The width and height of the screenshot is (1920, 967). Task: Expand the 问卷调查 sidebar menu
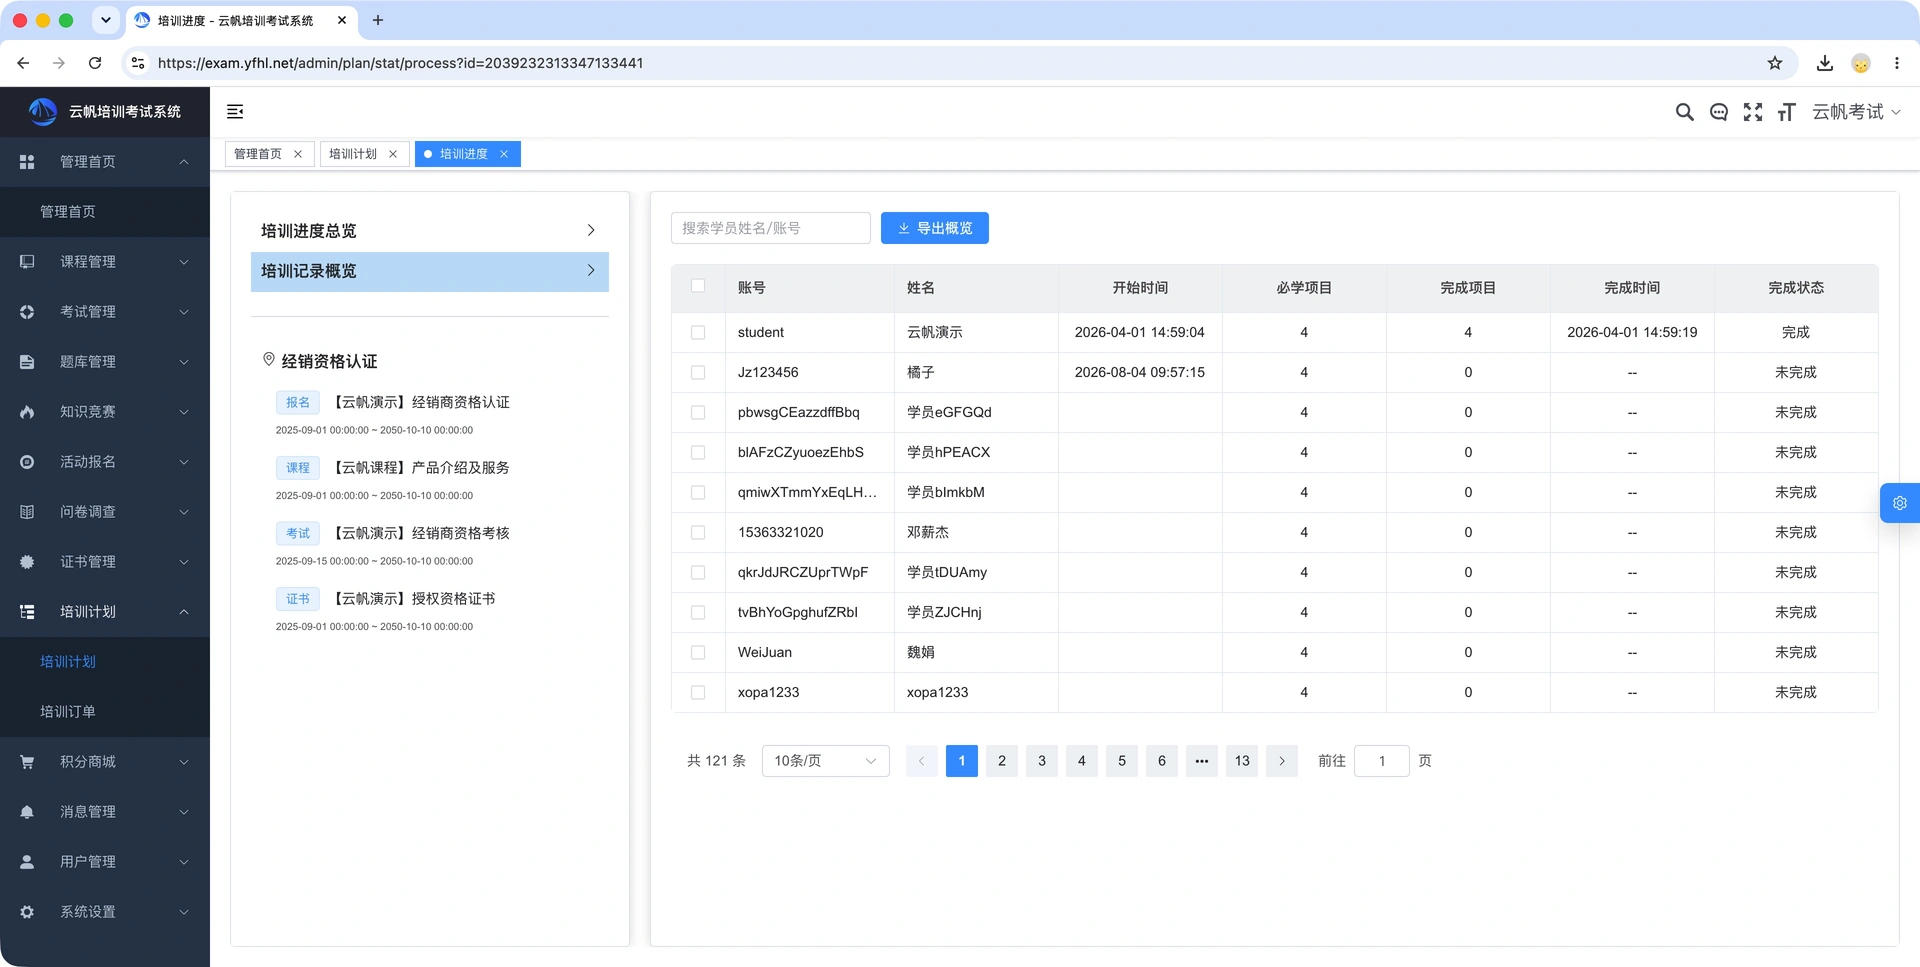click(x=105, y=512)
